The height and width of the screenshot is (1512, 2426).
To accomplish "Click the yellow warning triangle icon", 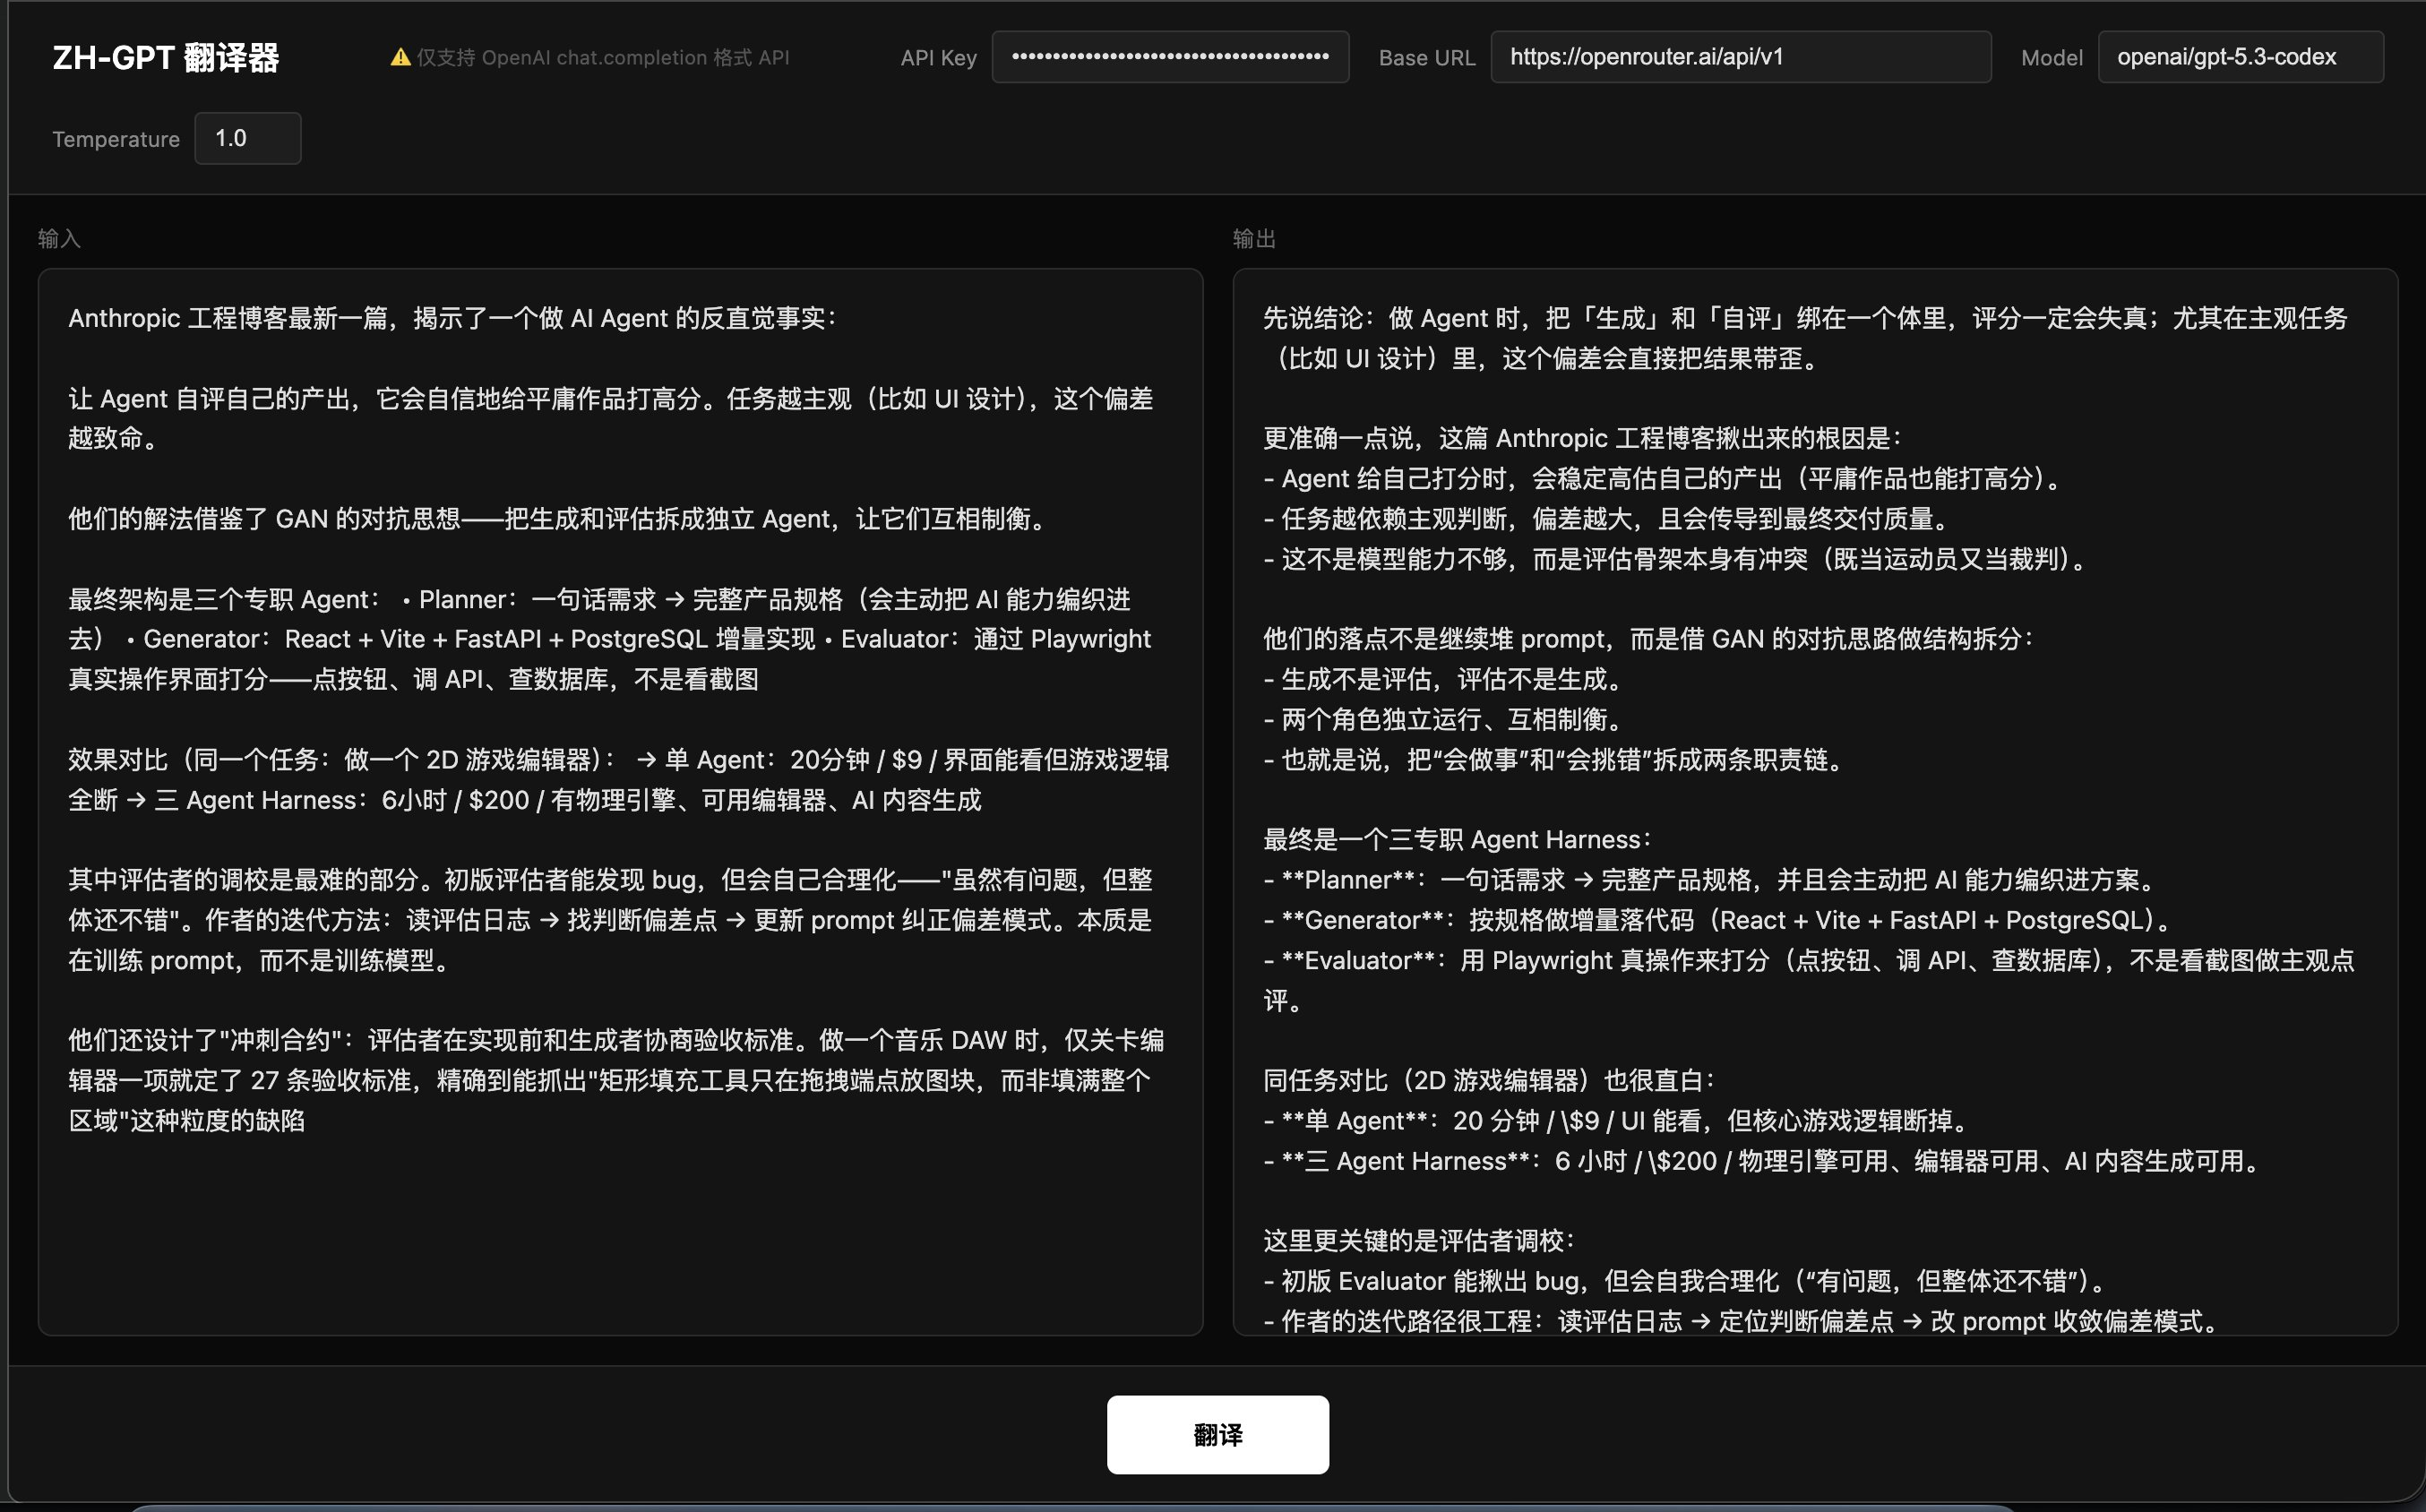I will (400, 57).
